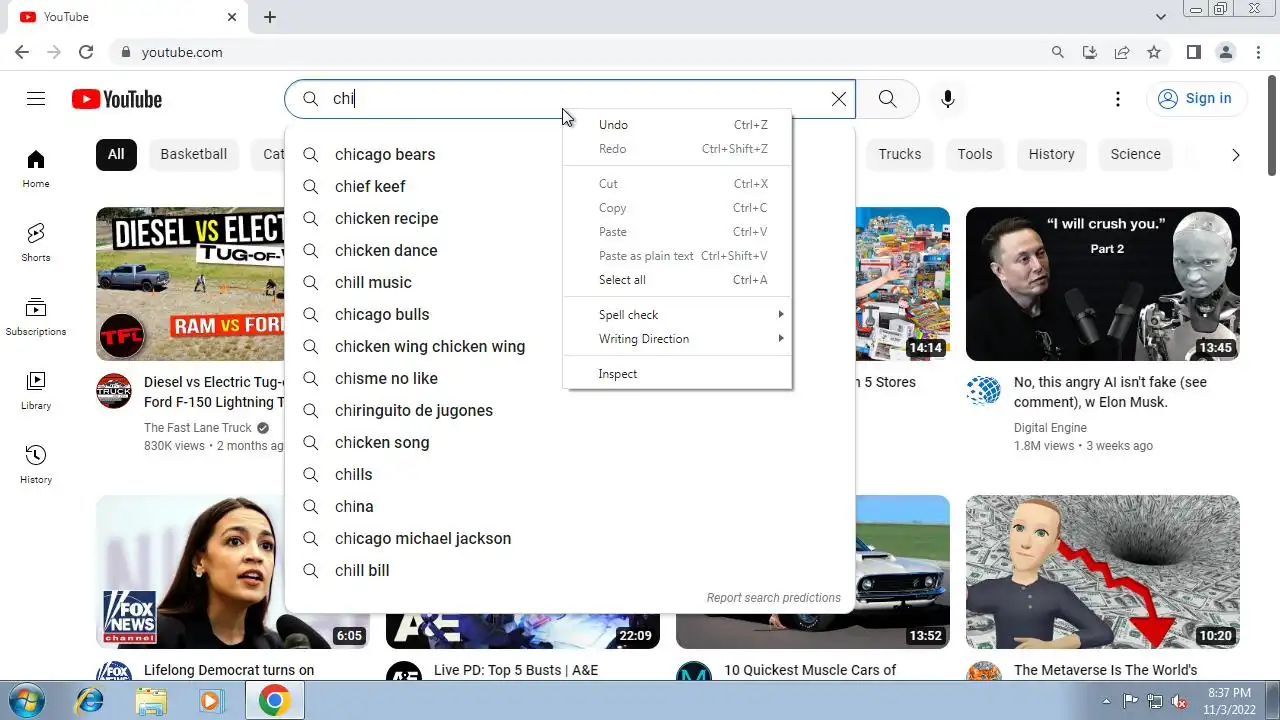Screen dimensions: 1280x720
Task: Select the 'chief keef' suggestion
Action: click(x=570, y=186)
